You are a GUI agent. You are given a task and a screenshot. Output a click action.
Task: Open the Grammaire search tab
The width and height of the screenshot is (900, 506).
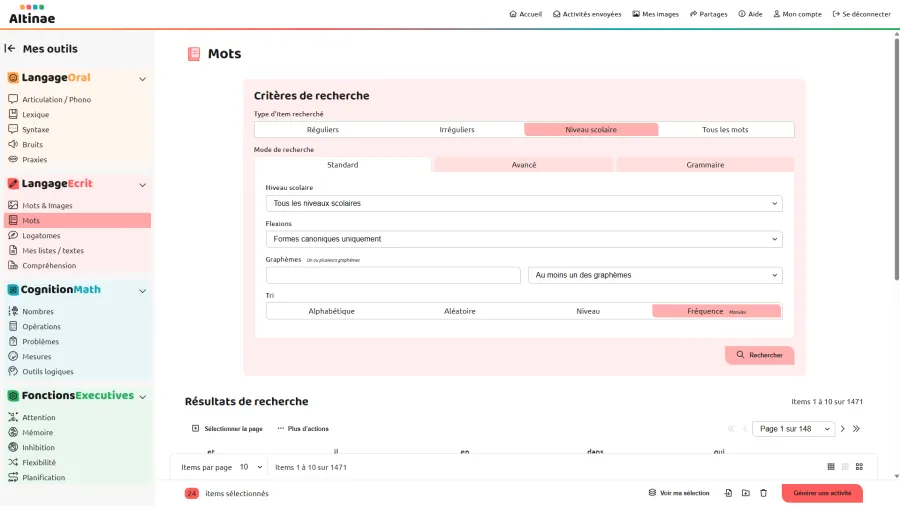pyautogui.click(x=705, y=165)
